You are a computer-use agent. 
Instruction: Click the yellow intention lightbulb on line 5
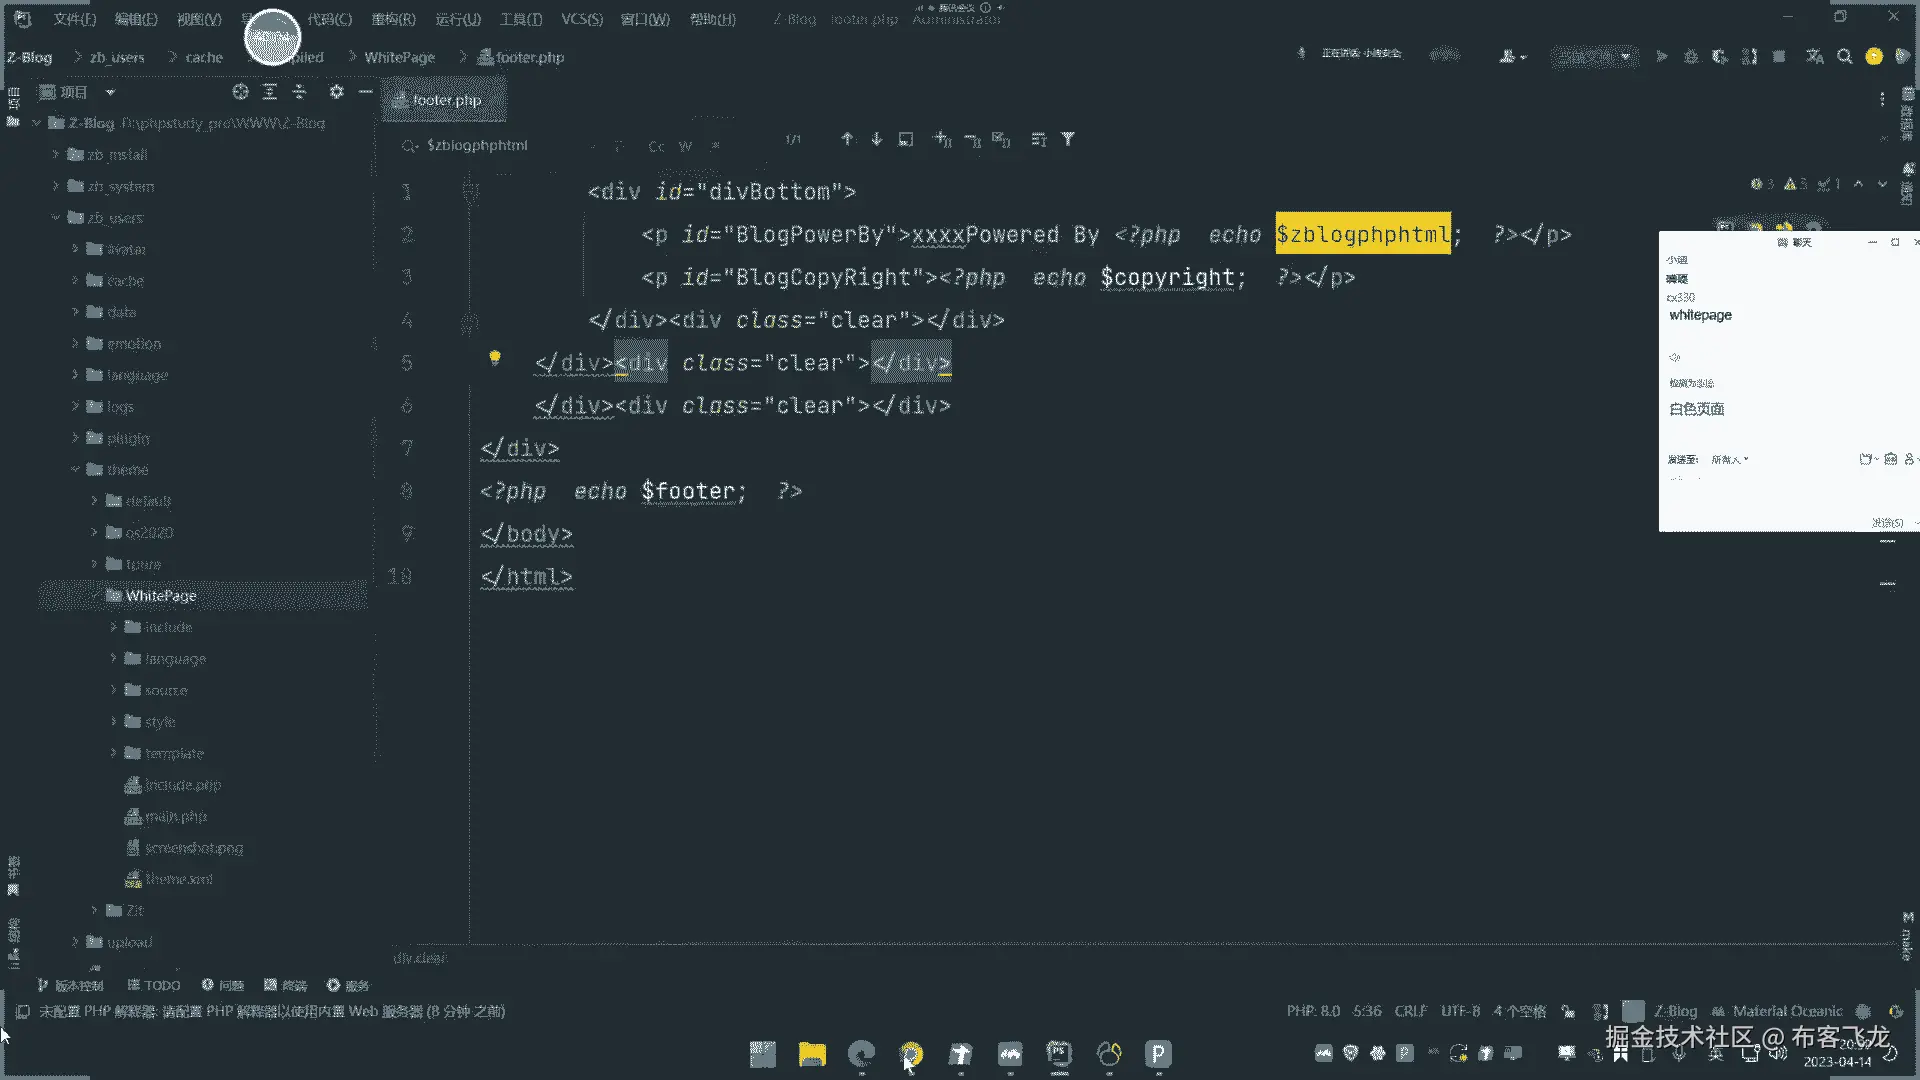(x=494, y=358)
